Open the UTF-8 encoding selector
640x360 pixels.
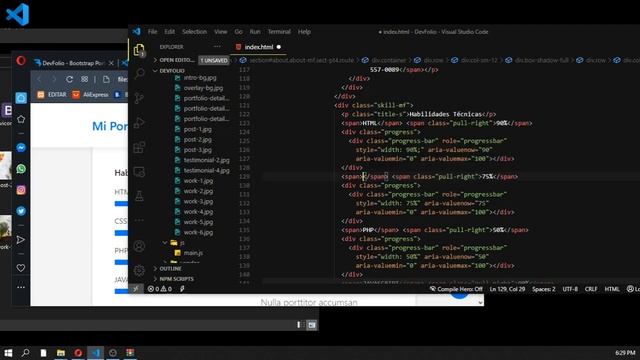[x=570, y=289]
